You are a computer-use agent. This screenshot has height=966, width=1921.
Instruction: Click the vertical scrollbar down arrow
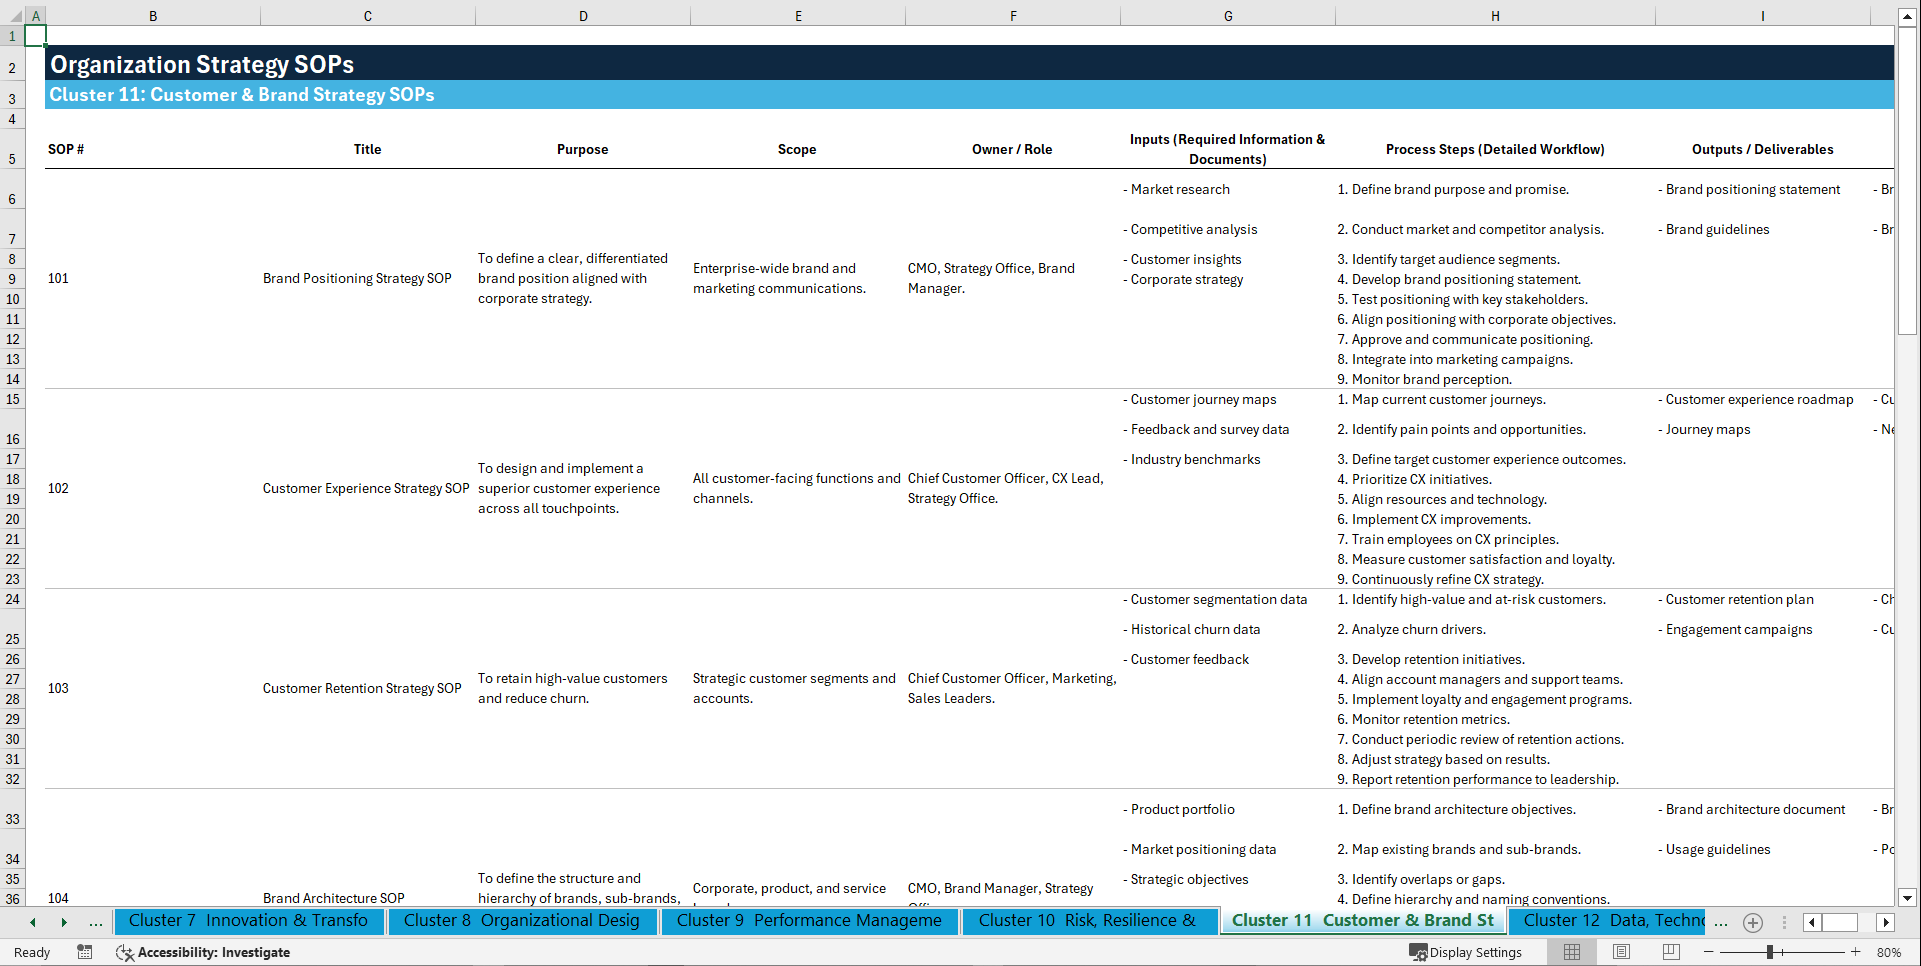coord(1908,898)
